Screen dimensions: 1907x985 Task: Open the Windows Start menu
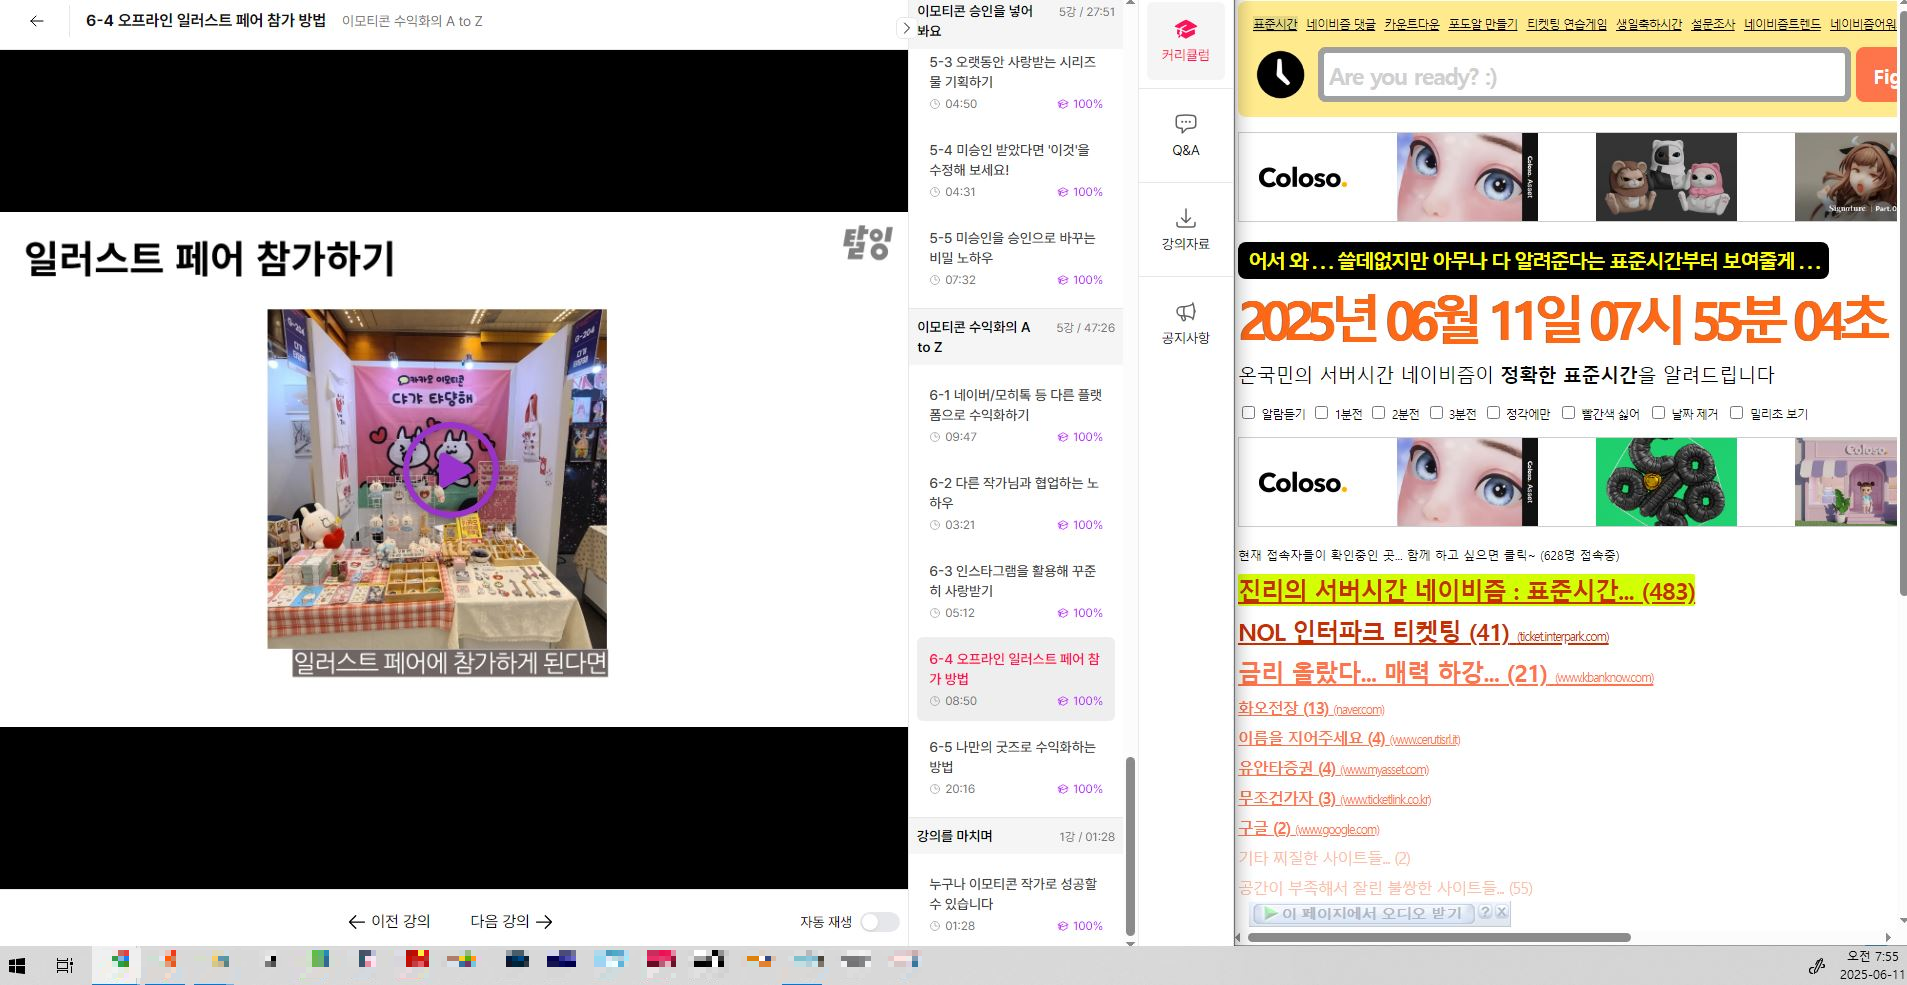(16, 965)
